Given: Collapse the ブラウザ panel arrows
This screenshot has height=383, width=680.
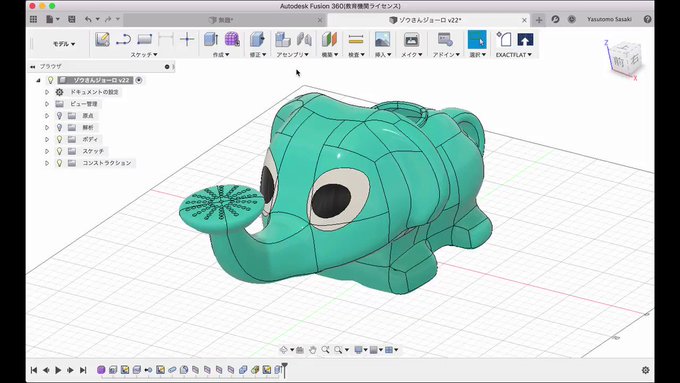Looking at the screenshot, I should pyautogui.click(x=33, y=67).
